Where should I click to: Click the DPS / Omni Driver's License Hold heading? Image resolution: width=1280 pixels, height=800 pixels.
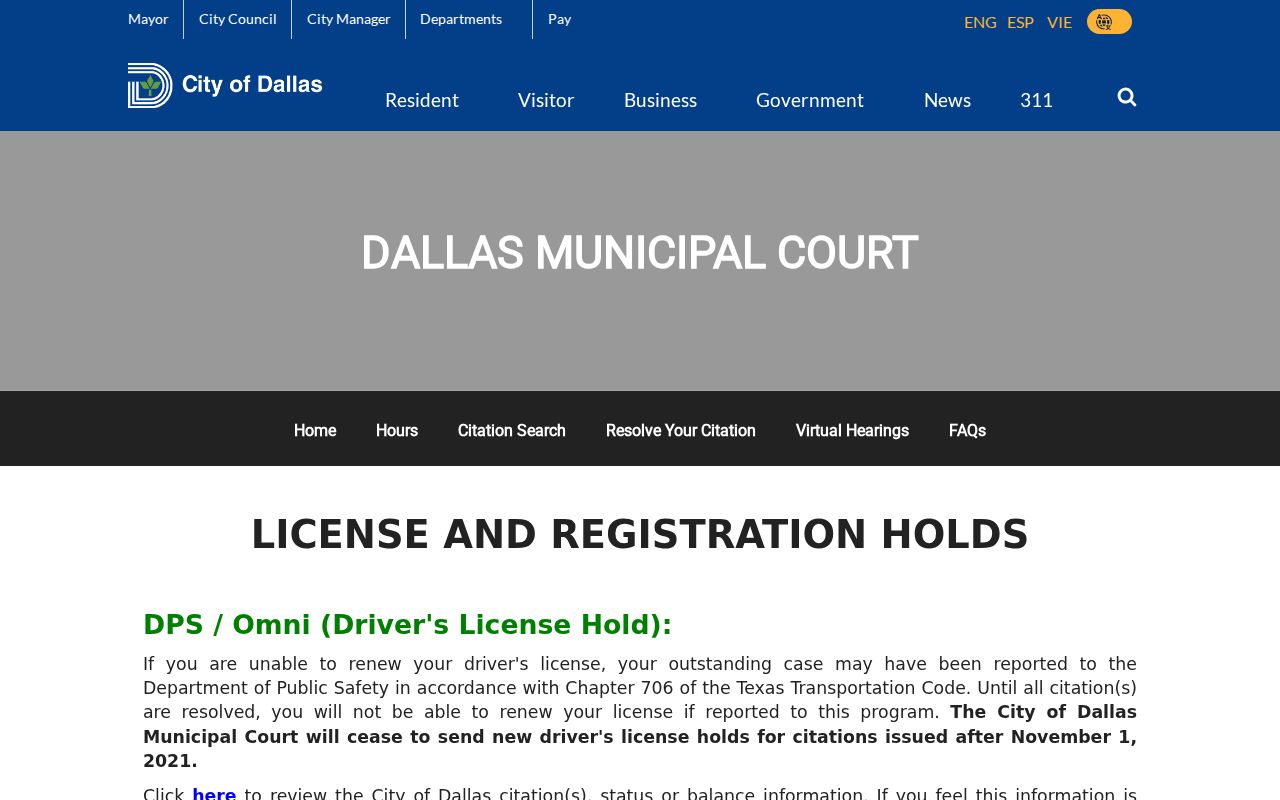pyautogui.click(x=408, y=625)
